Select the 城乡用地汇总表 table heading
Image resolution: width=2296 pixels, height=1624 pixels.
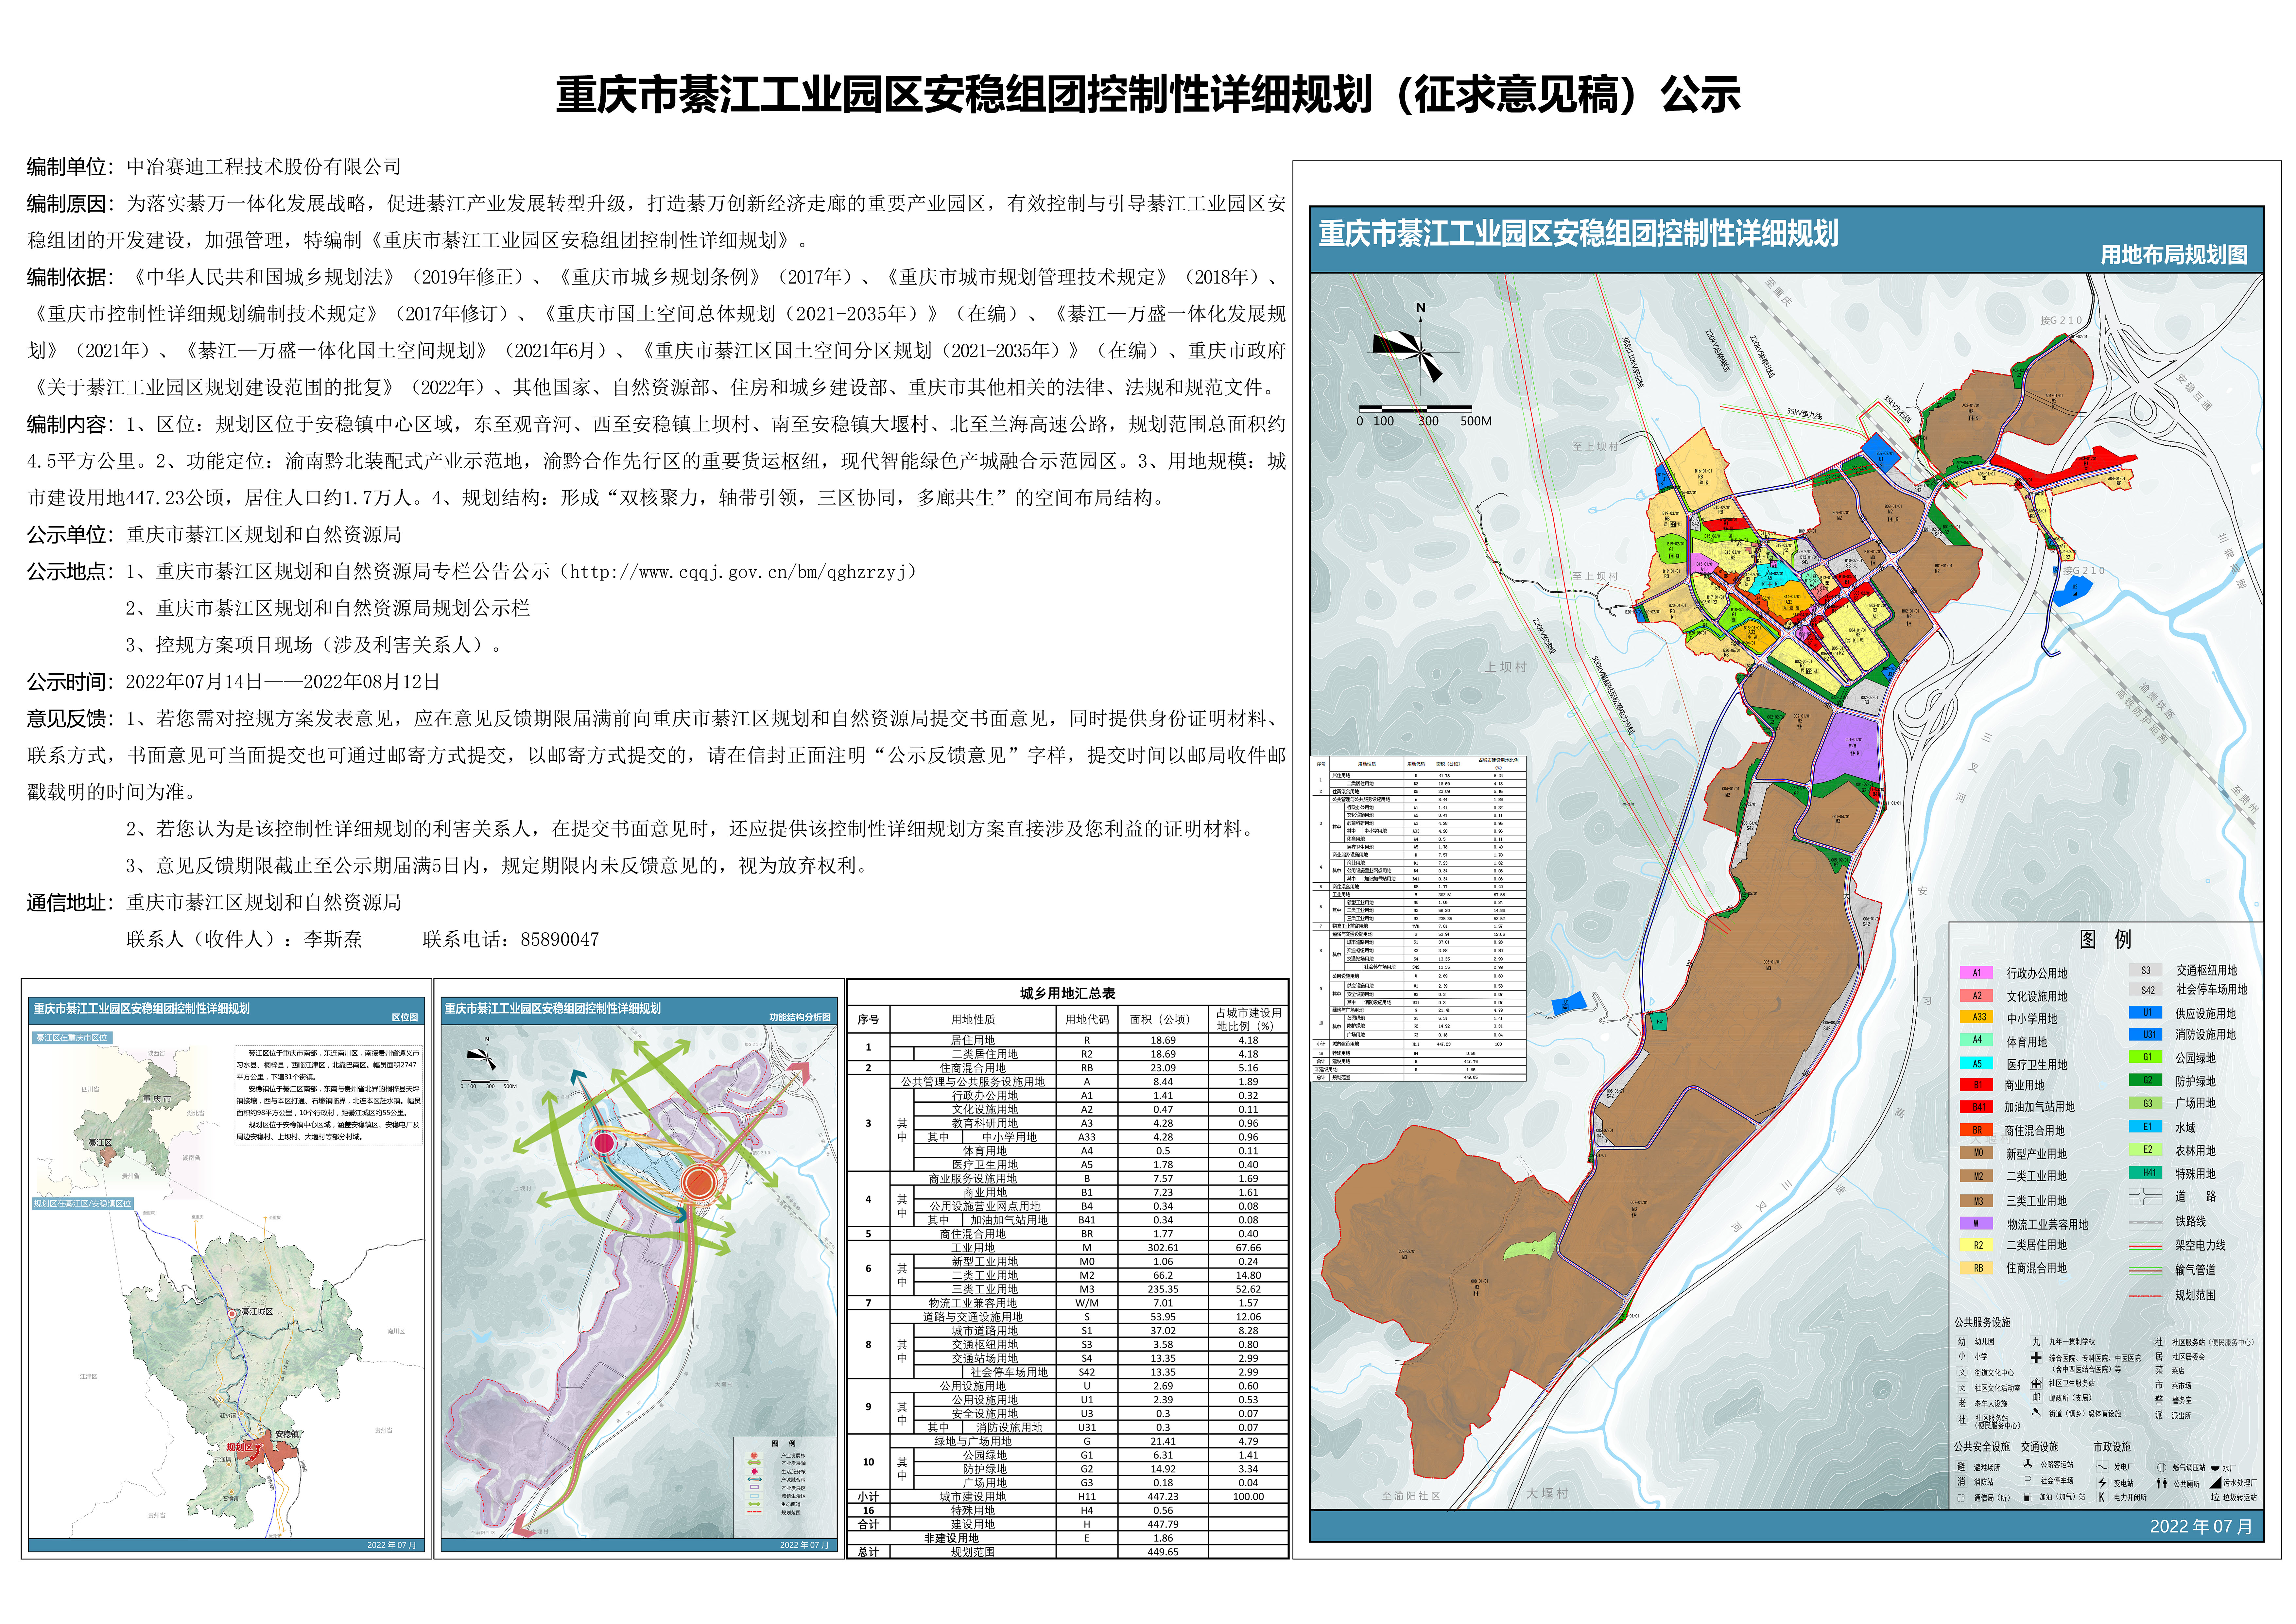[x=1067, y=993]
